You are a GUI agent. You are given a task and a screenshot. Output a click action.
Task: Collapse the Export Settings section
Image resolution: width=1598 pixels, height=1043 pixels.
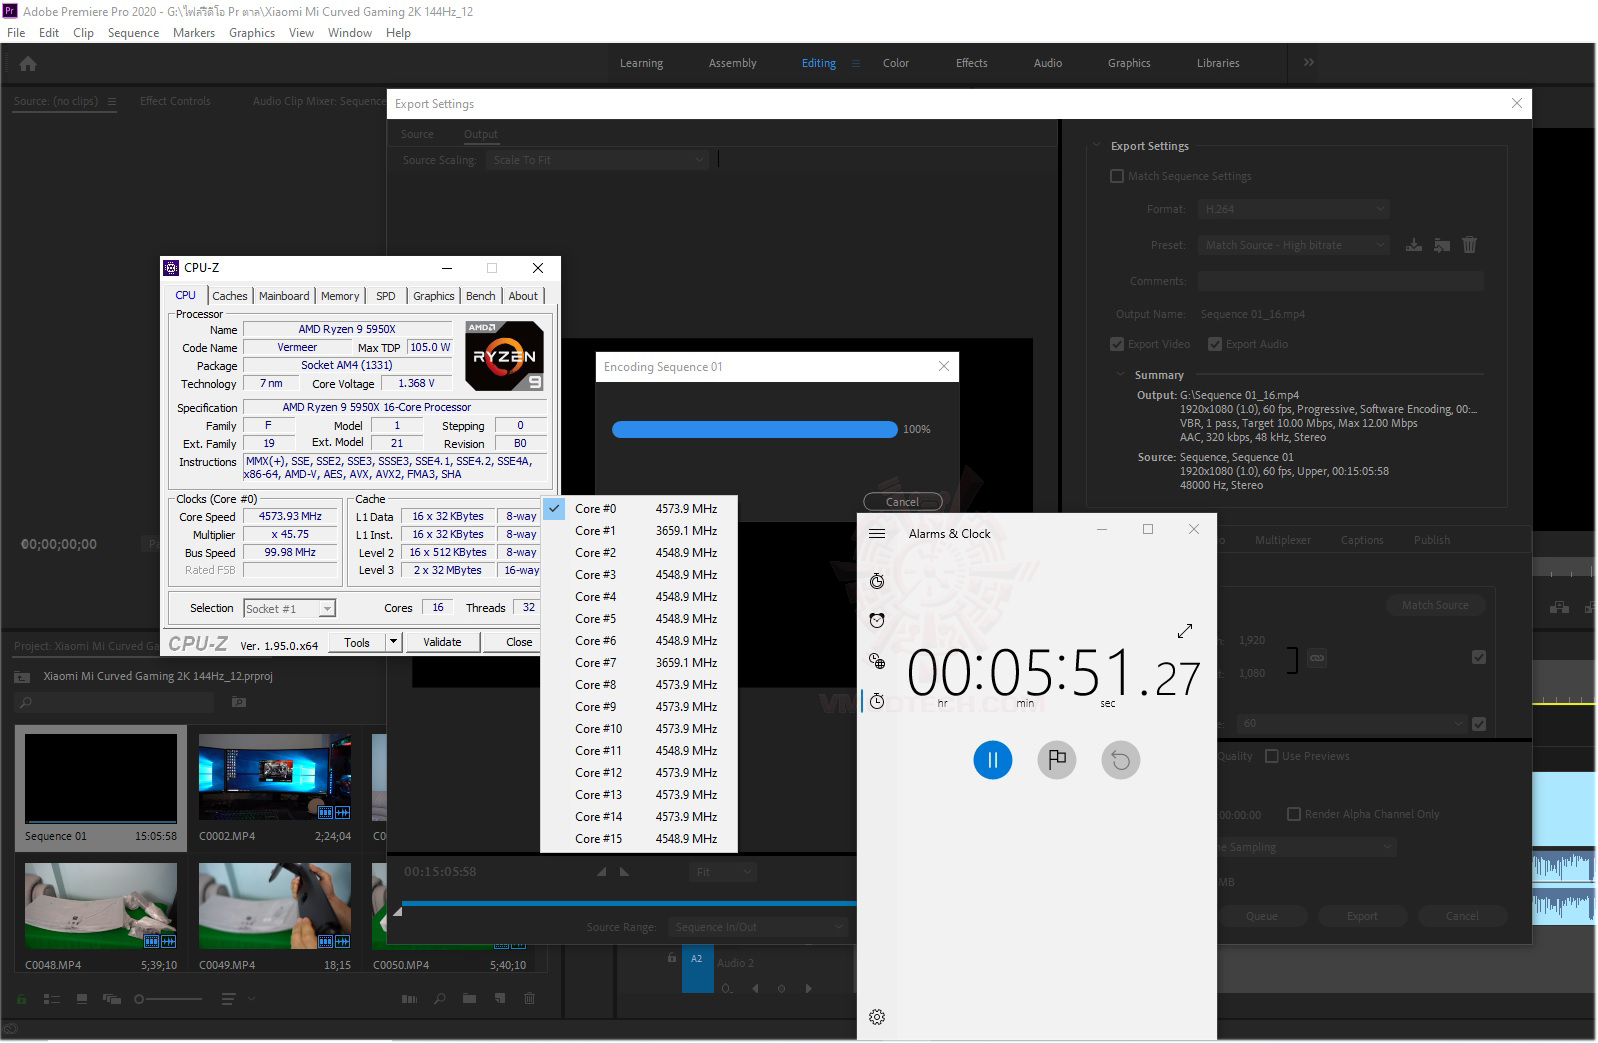1097,146
